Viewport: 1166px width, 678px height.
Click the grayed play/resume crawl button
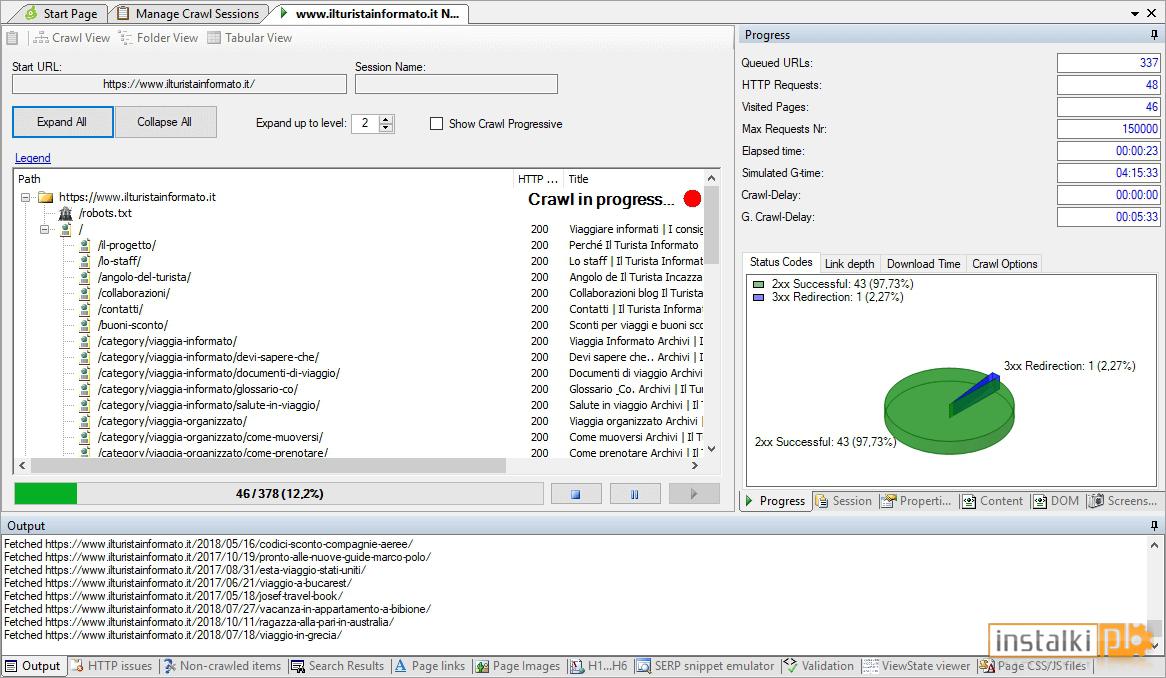click(693, 494)
